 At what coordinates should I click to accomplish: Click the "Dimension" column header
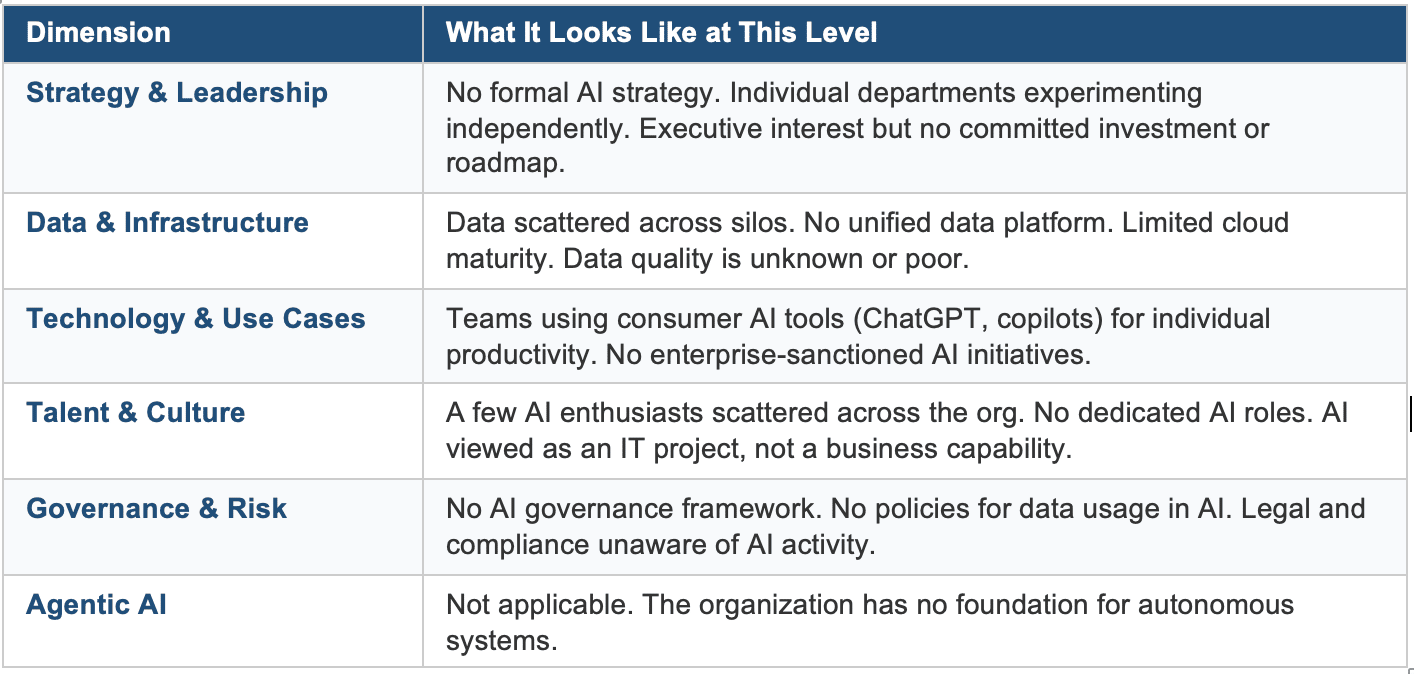[x=98, y=32]
